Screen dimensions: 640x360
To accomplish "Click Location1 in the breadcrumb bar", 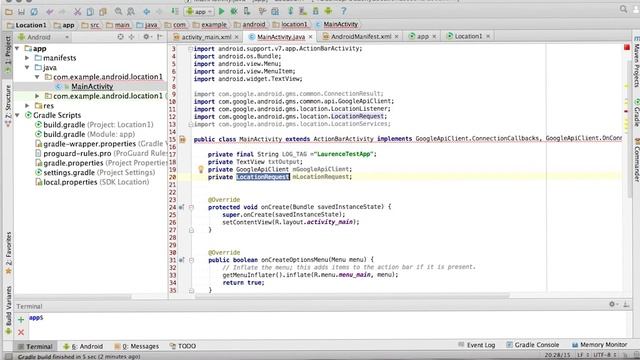I will 27,25.
